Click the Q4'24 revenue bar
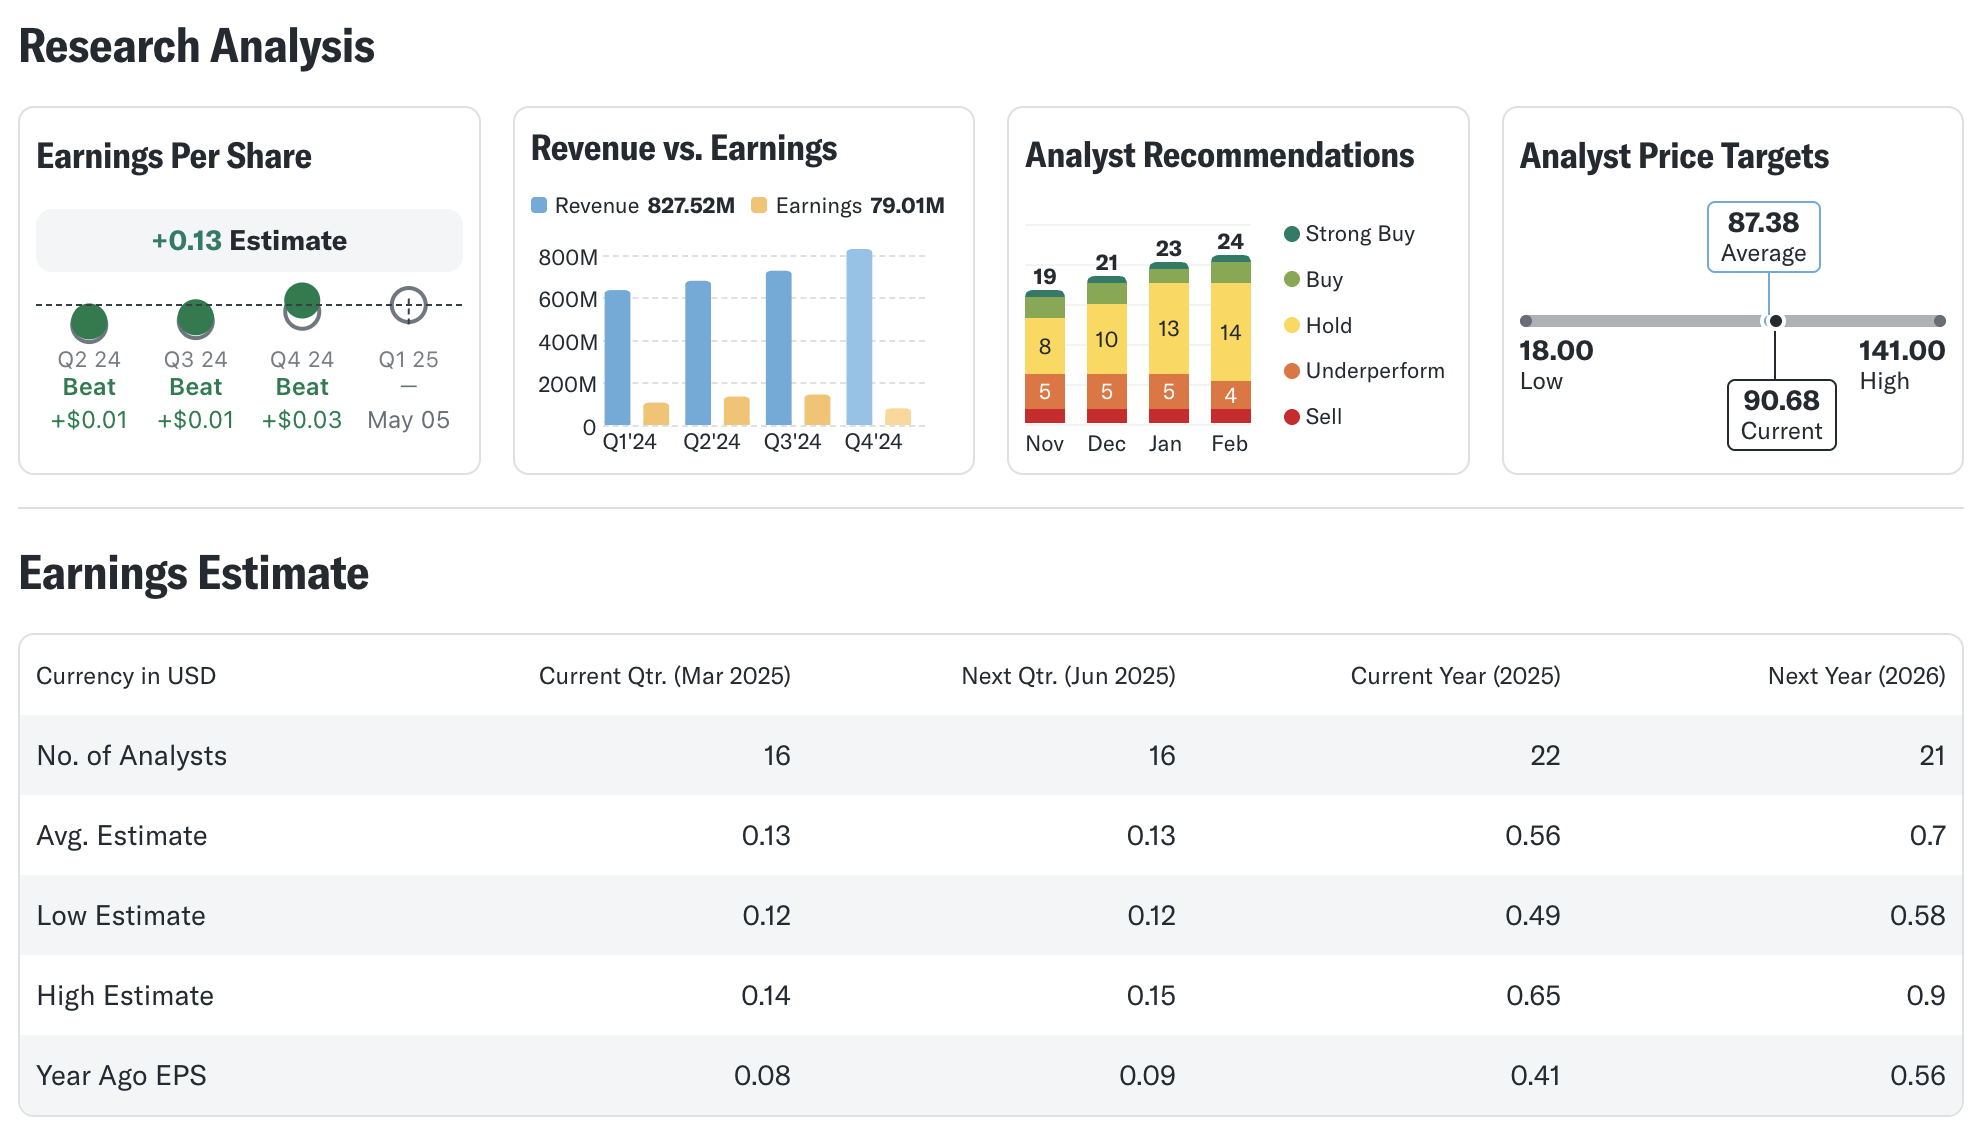Image resolution: width=1974 pixels, height=1124 pixels. point(859,338)
